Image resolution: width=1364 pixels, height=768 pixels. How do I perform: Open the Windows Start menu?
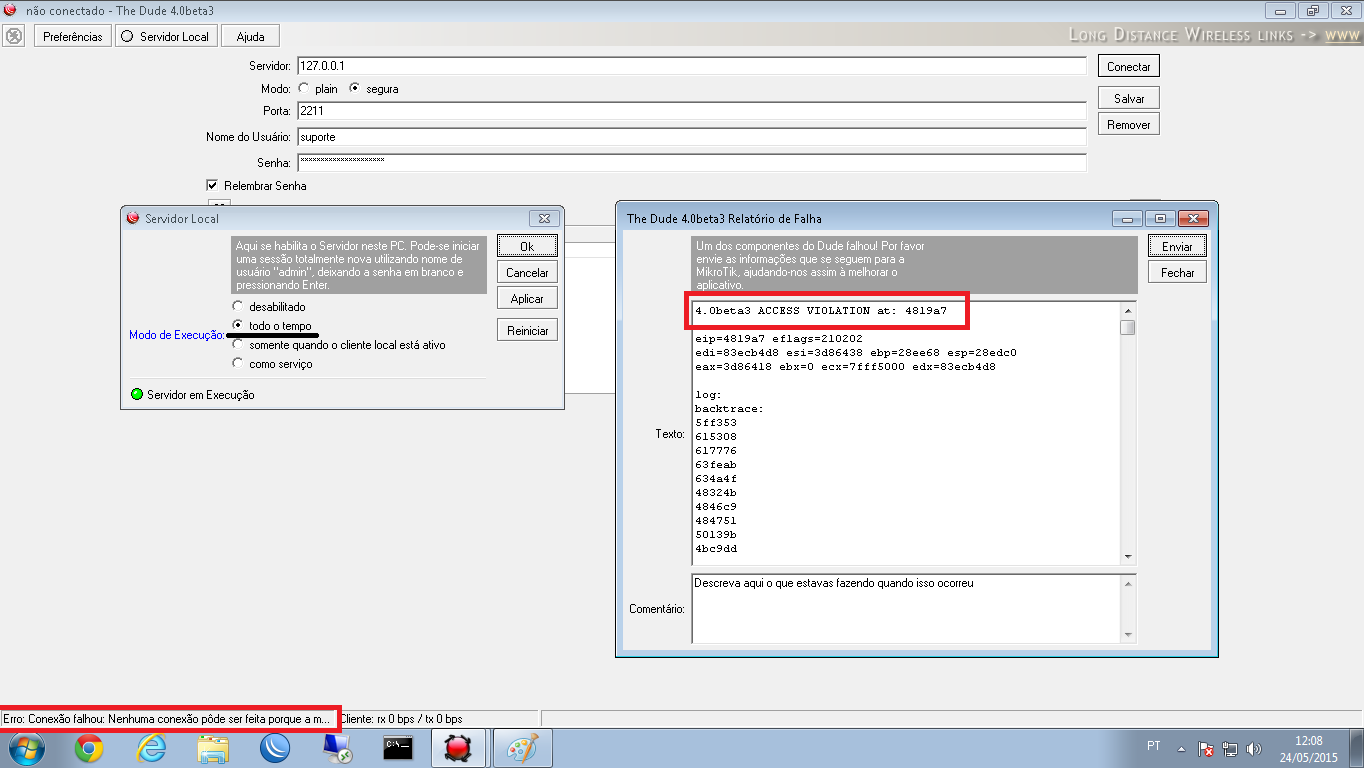(x=25, y=748)
